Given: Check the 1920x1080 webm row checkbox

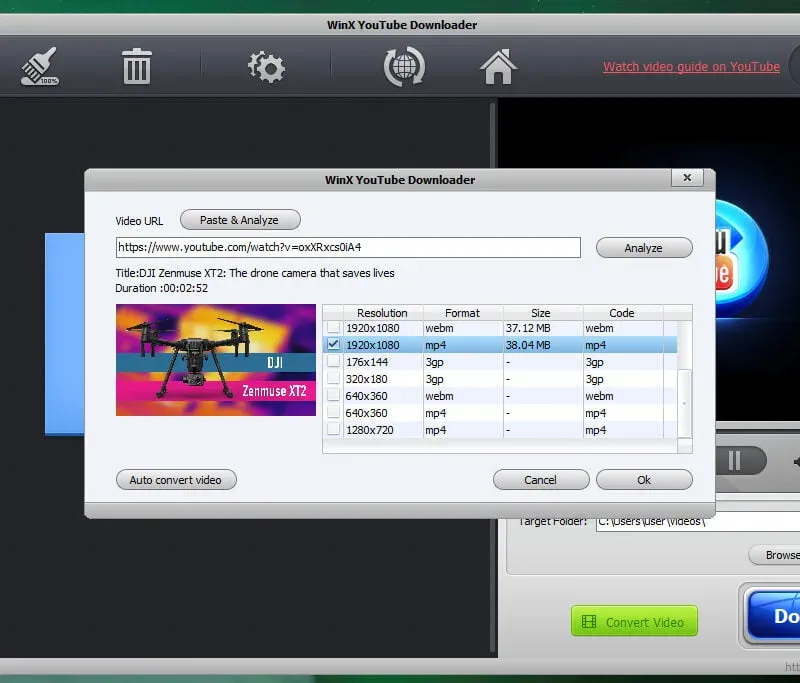Looking at the screenshot, I should click(333, 327).
